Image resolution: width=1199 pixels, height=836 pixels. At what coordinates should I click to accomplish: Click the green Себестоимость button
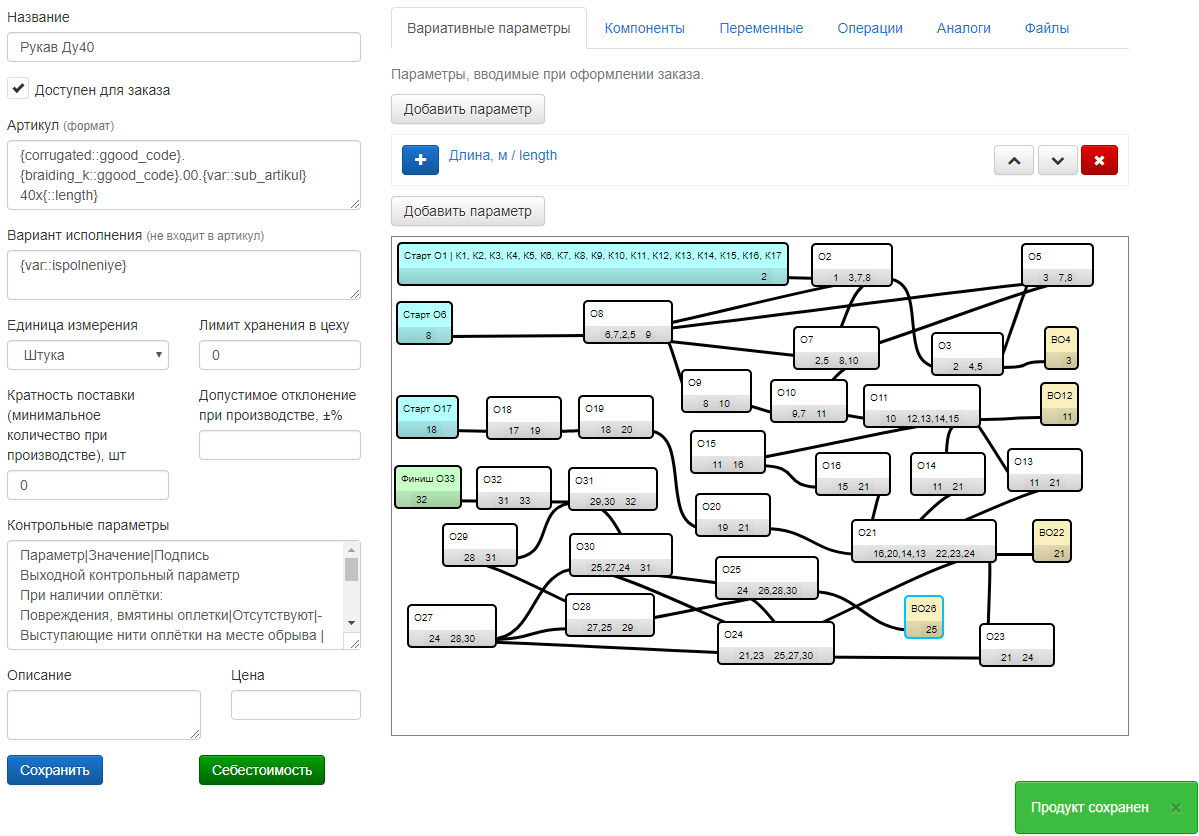point(262,770)
